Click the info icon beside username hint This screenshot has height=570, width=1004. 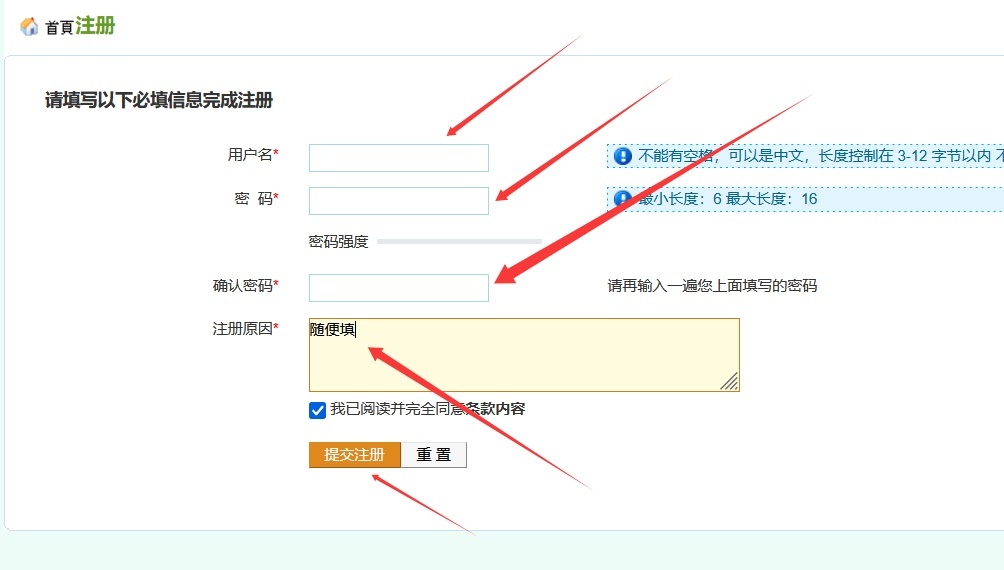(x=623, y=156)
